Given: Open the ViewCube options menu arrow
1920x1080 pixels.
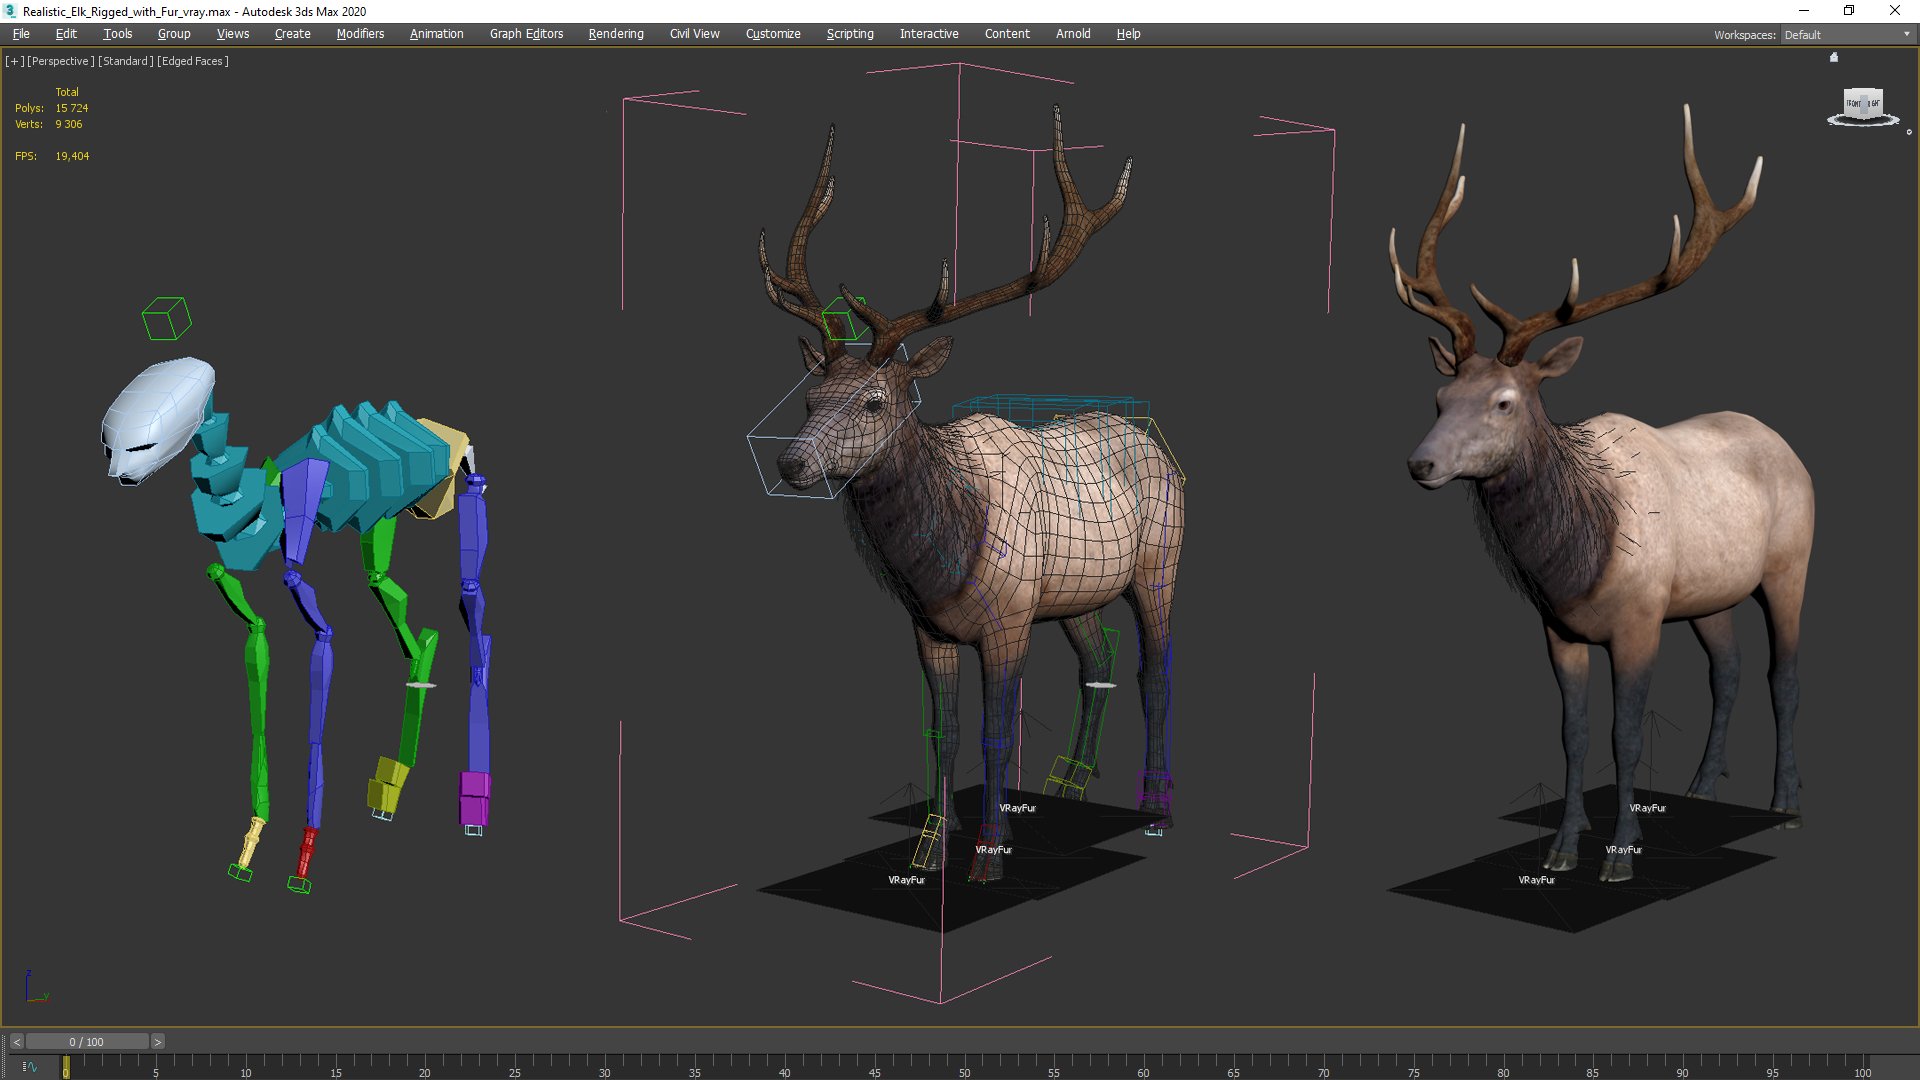Looking at the screenshot, I should [x=1909, y=132].
